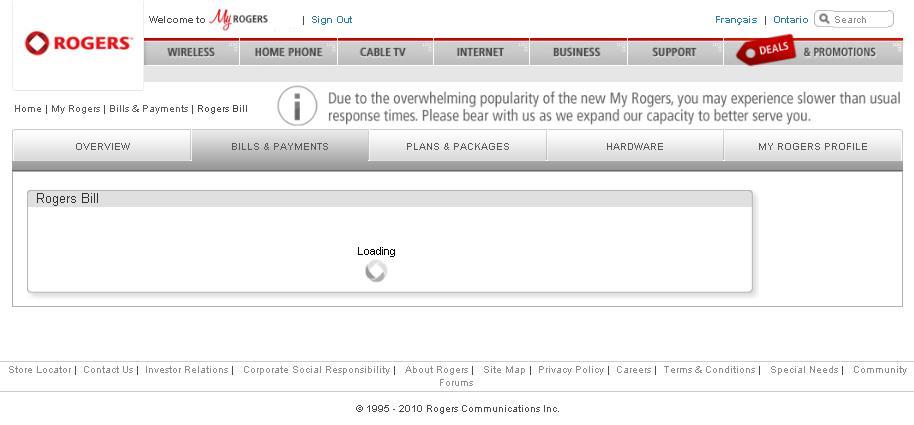Screen dimensions: 914x425
Task: Click the Rogers Bill breadcrumb
Action: coord(222,108)
